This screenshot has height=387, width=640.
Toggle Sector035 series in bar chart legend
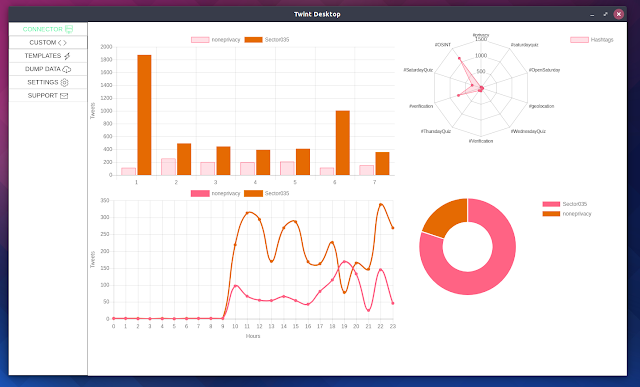[x=267, y=40]
